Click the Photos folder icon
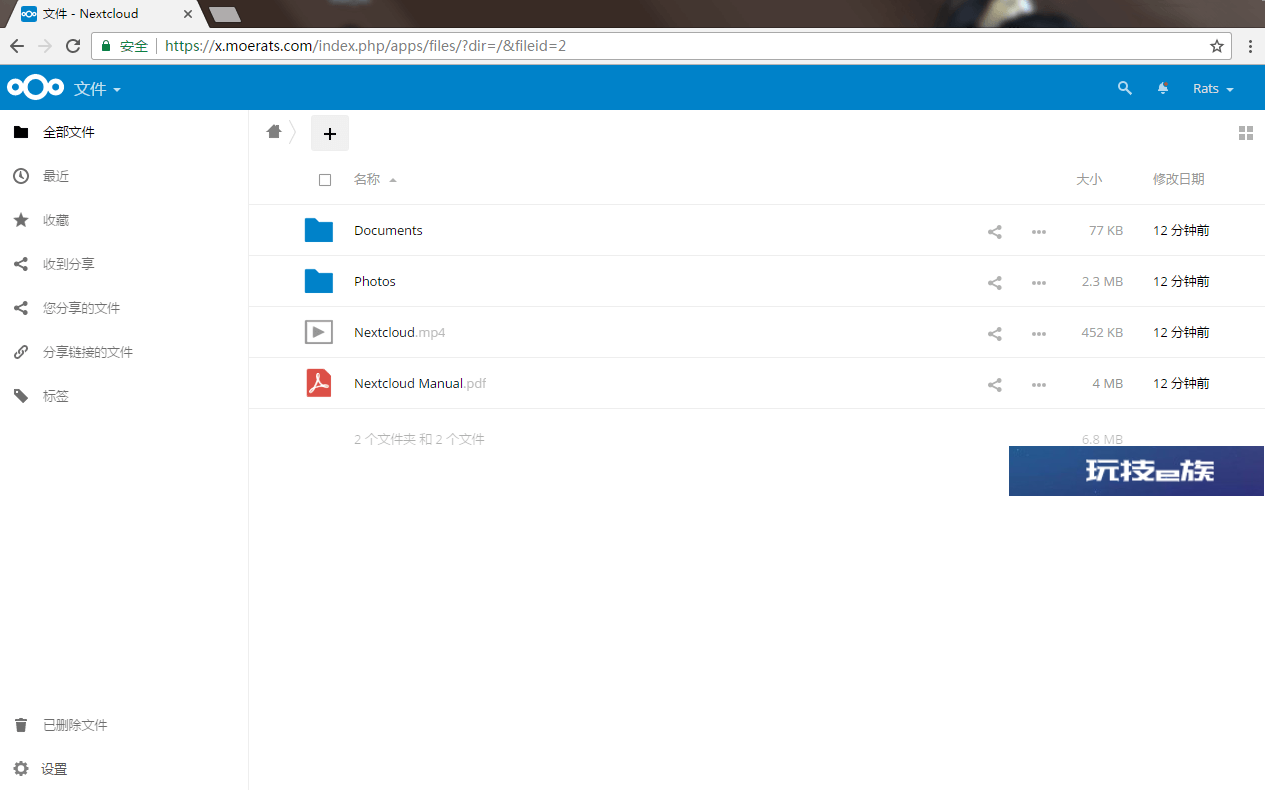This screenshot has height=790, width=1265. 319,281
